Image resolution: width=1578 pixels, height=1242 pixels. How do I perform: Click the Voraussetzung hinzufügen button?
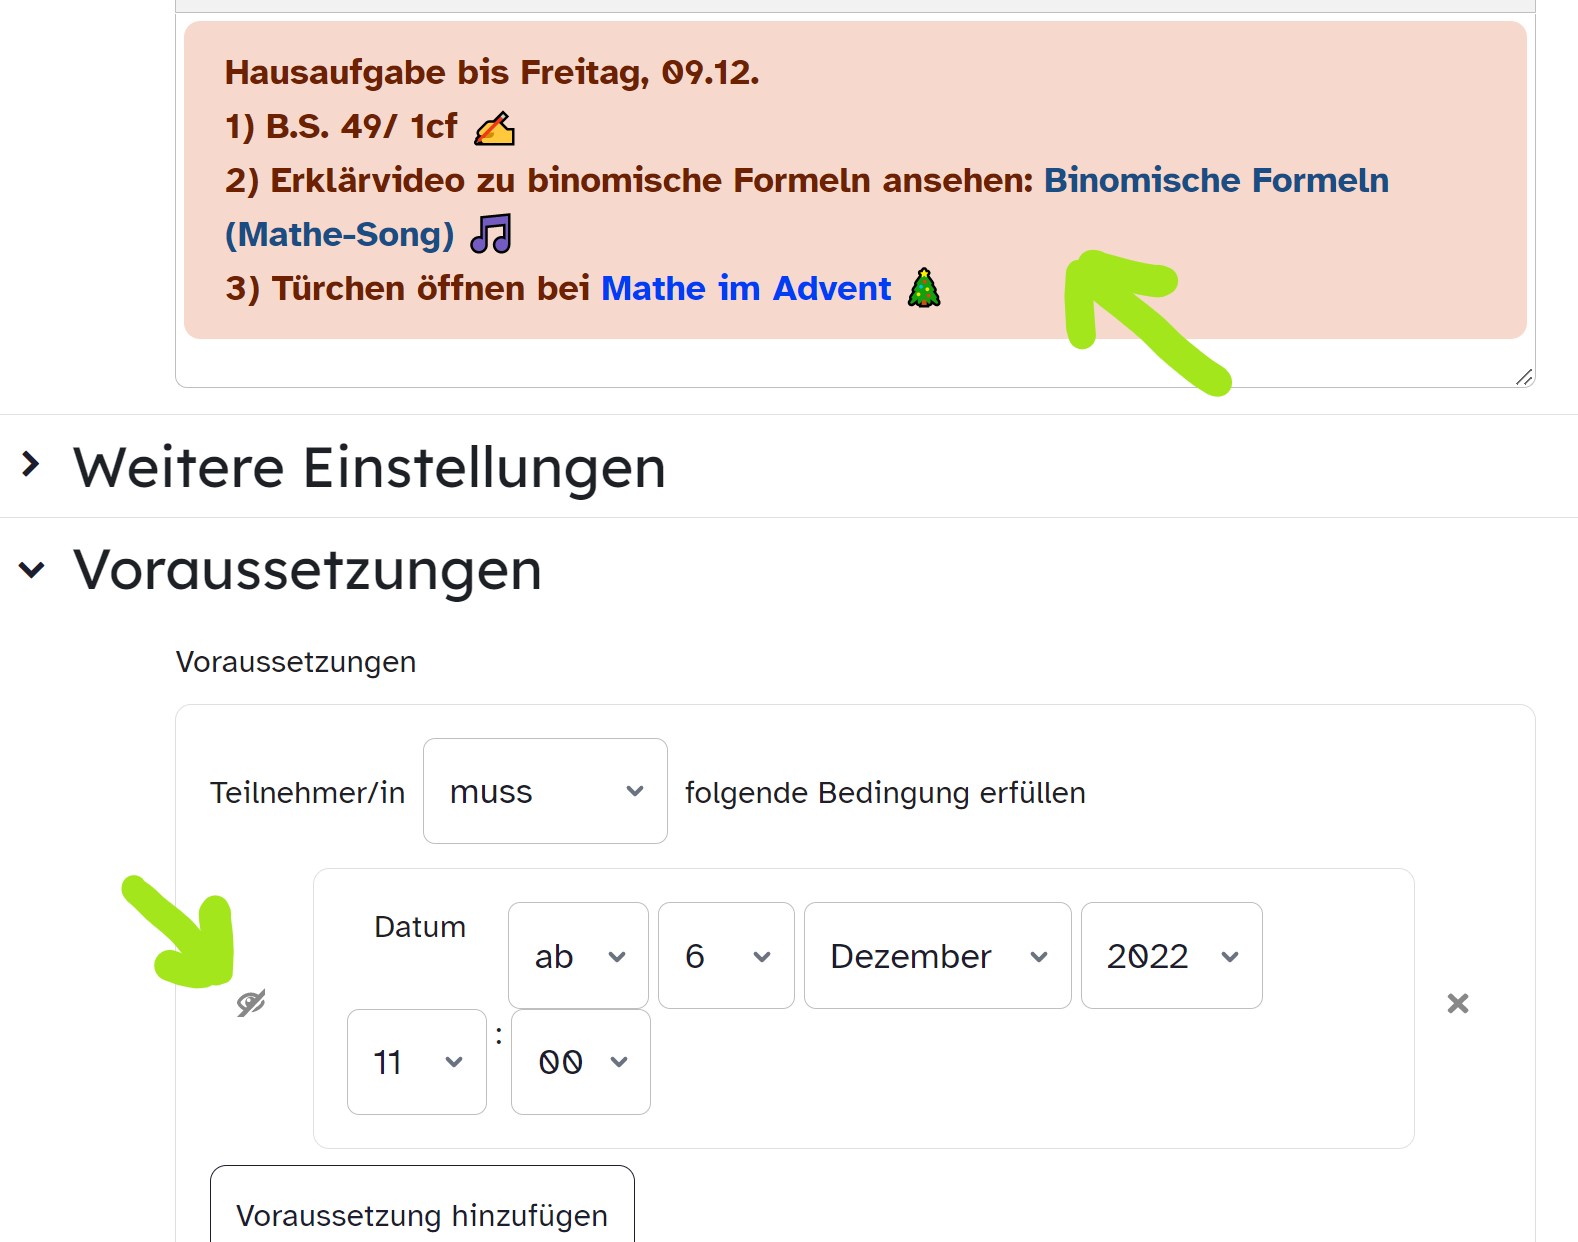tap(422, 1214)
